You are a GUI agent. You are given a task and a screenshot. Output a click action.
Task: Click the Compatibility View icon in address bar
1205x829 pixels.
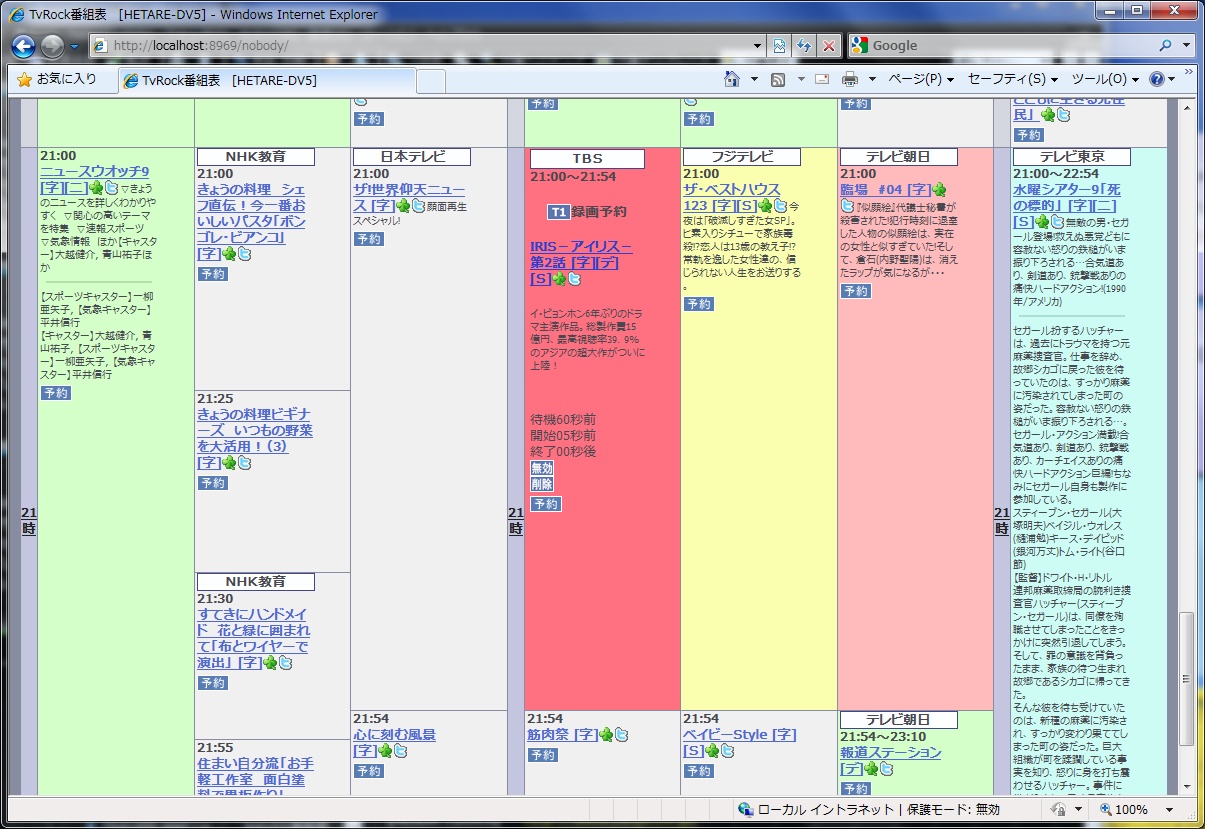[780, 46]
